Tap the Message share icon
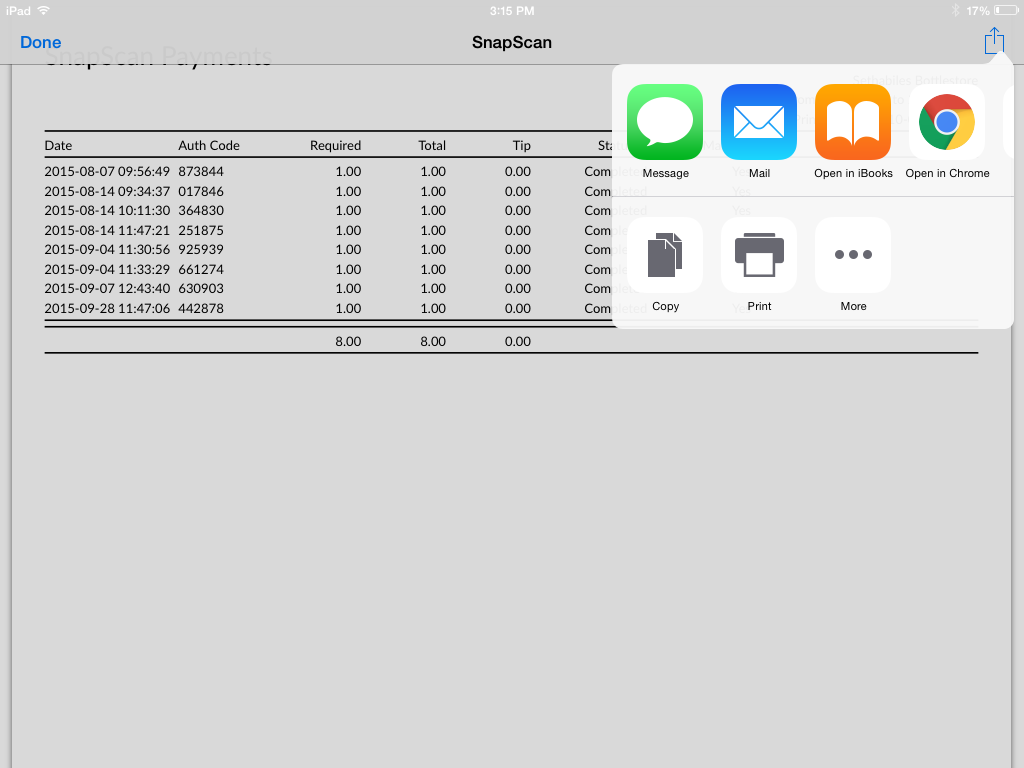Screen dimensions: 1024x768 click(665, 122)
